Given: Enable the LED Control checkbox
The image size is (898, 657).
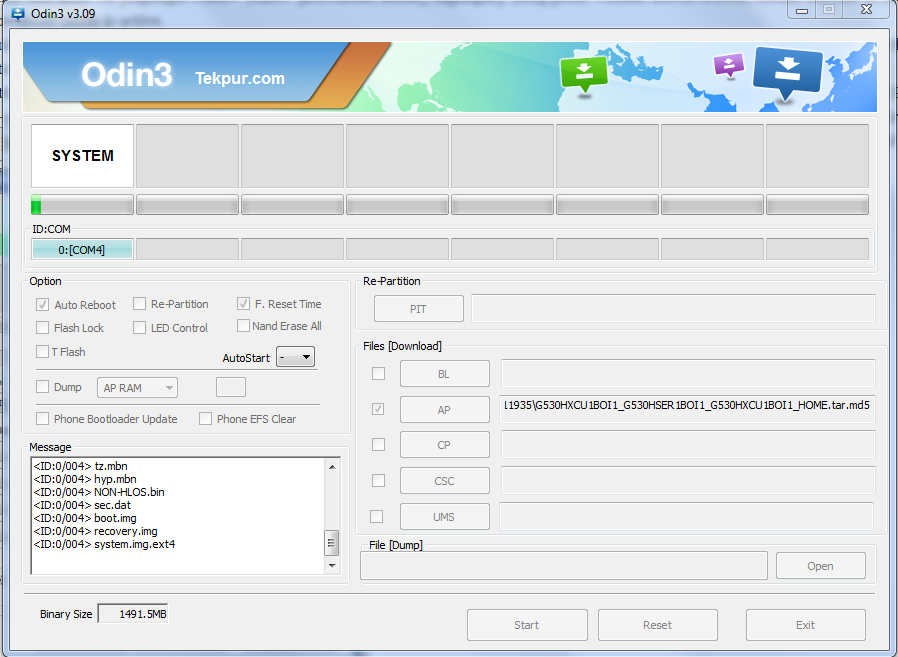Looking at the screenshot, I should (x=139, y=328).
